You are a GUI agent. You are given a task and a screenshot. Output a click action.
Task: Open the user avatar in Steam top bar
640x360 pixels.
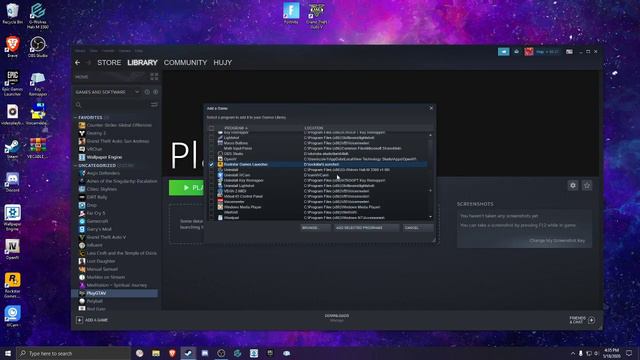pyautogui.click(x=529, y=52)
